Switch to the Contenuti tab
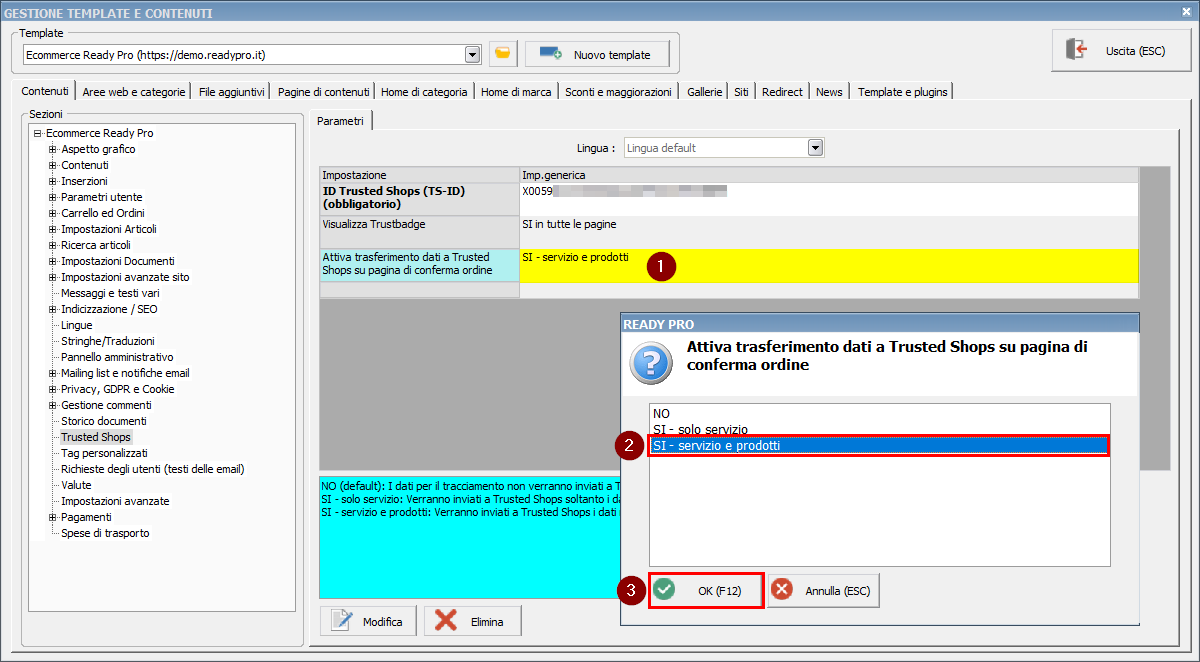This screenshot has width=1200, height=662. coord(45,91)
